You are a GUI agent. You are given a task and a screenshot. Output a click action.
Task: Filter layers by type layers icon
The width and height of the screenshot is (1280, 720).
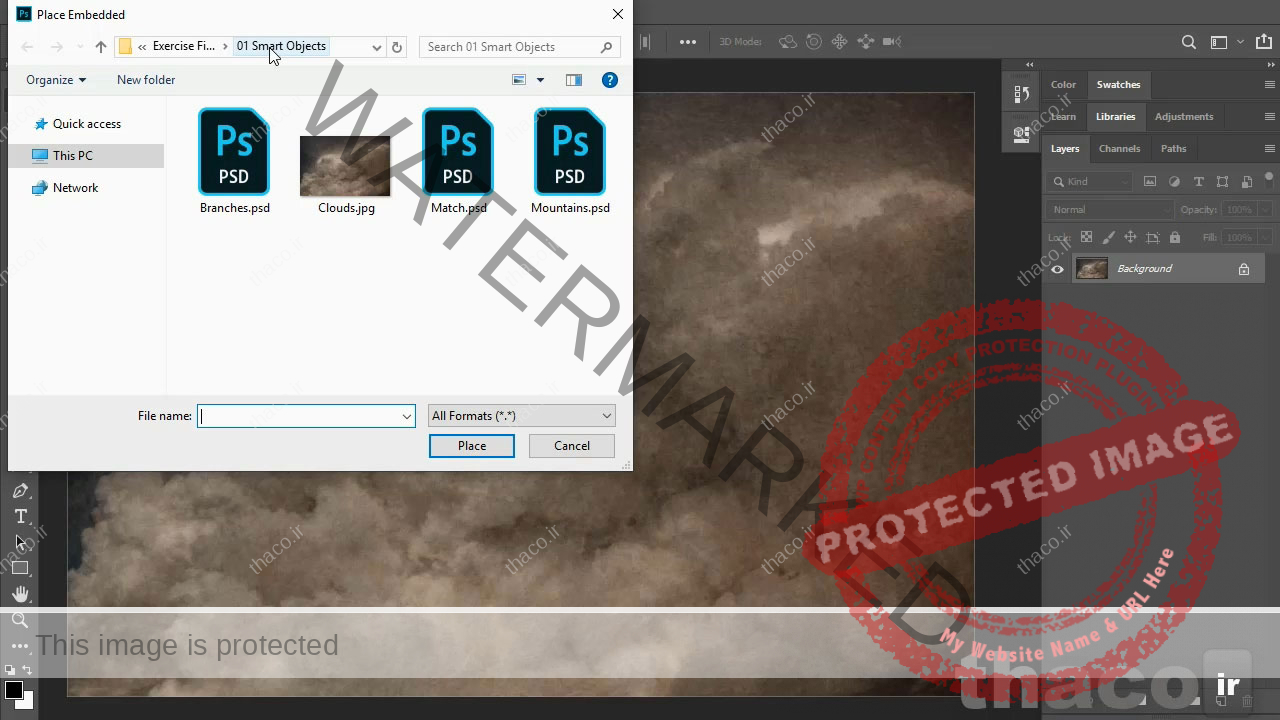point(1198,182)
